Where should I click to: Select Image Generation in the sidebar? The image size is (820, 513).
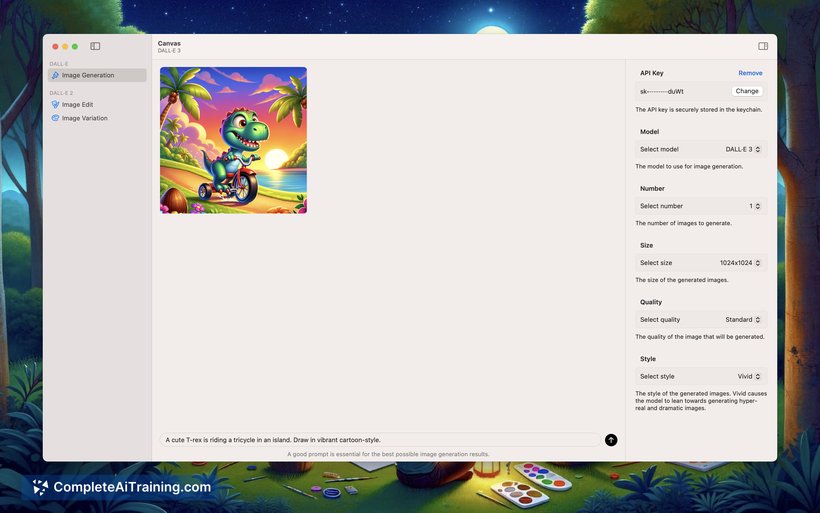(88, 75)
